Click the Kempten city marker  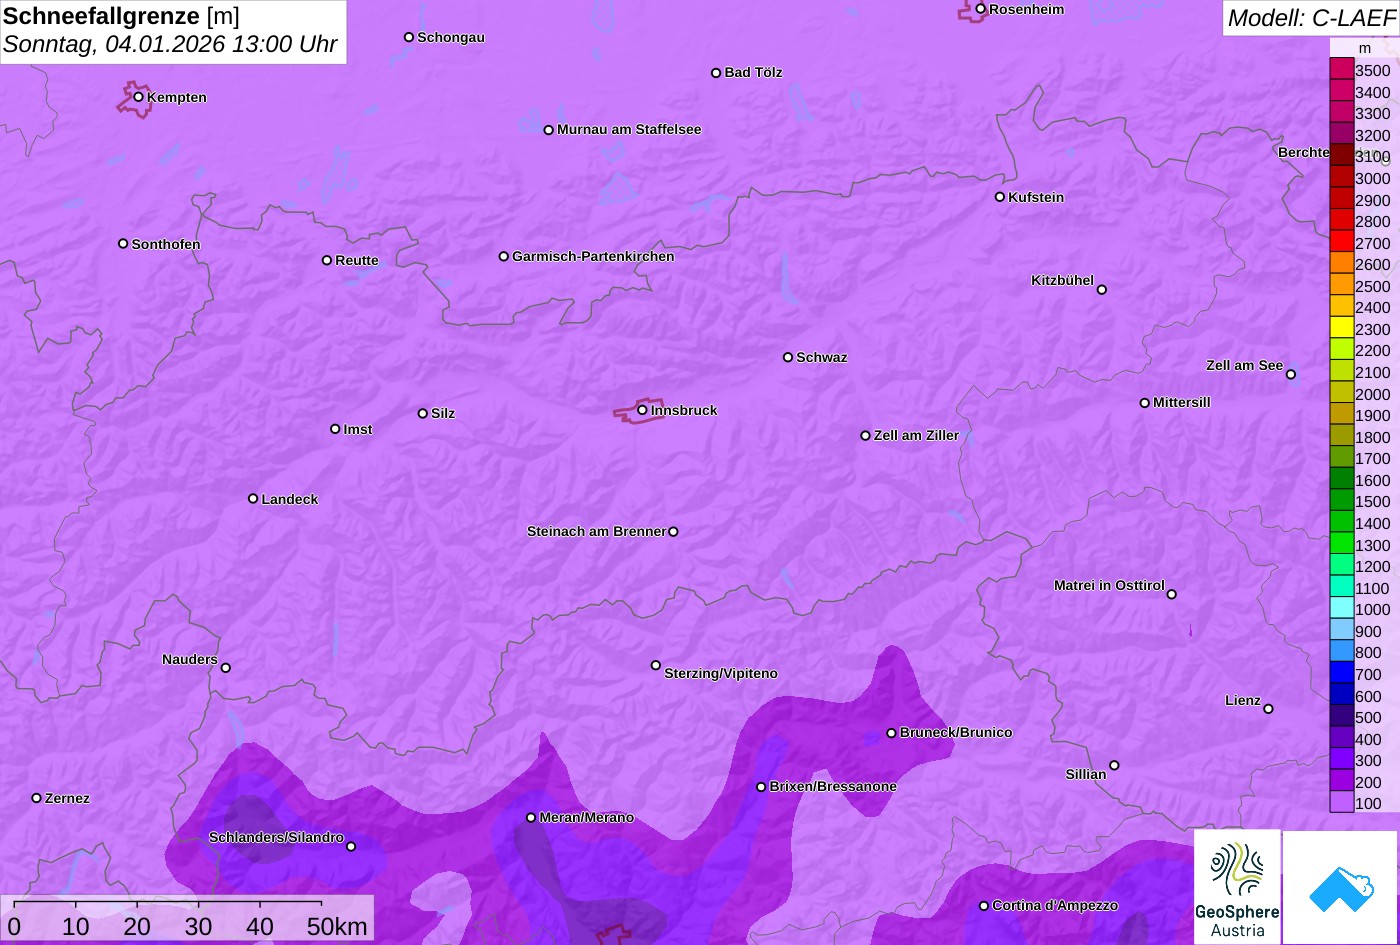click(x=139, y=97)
